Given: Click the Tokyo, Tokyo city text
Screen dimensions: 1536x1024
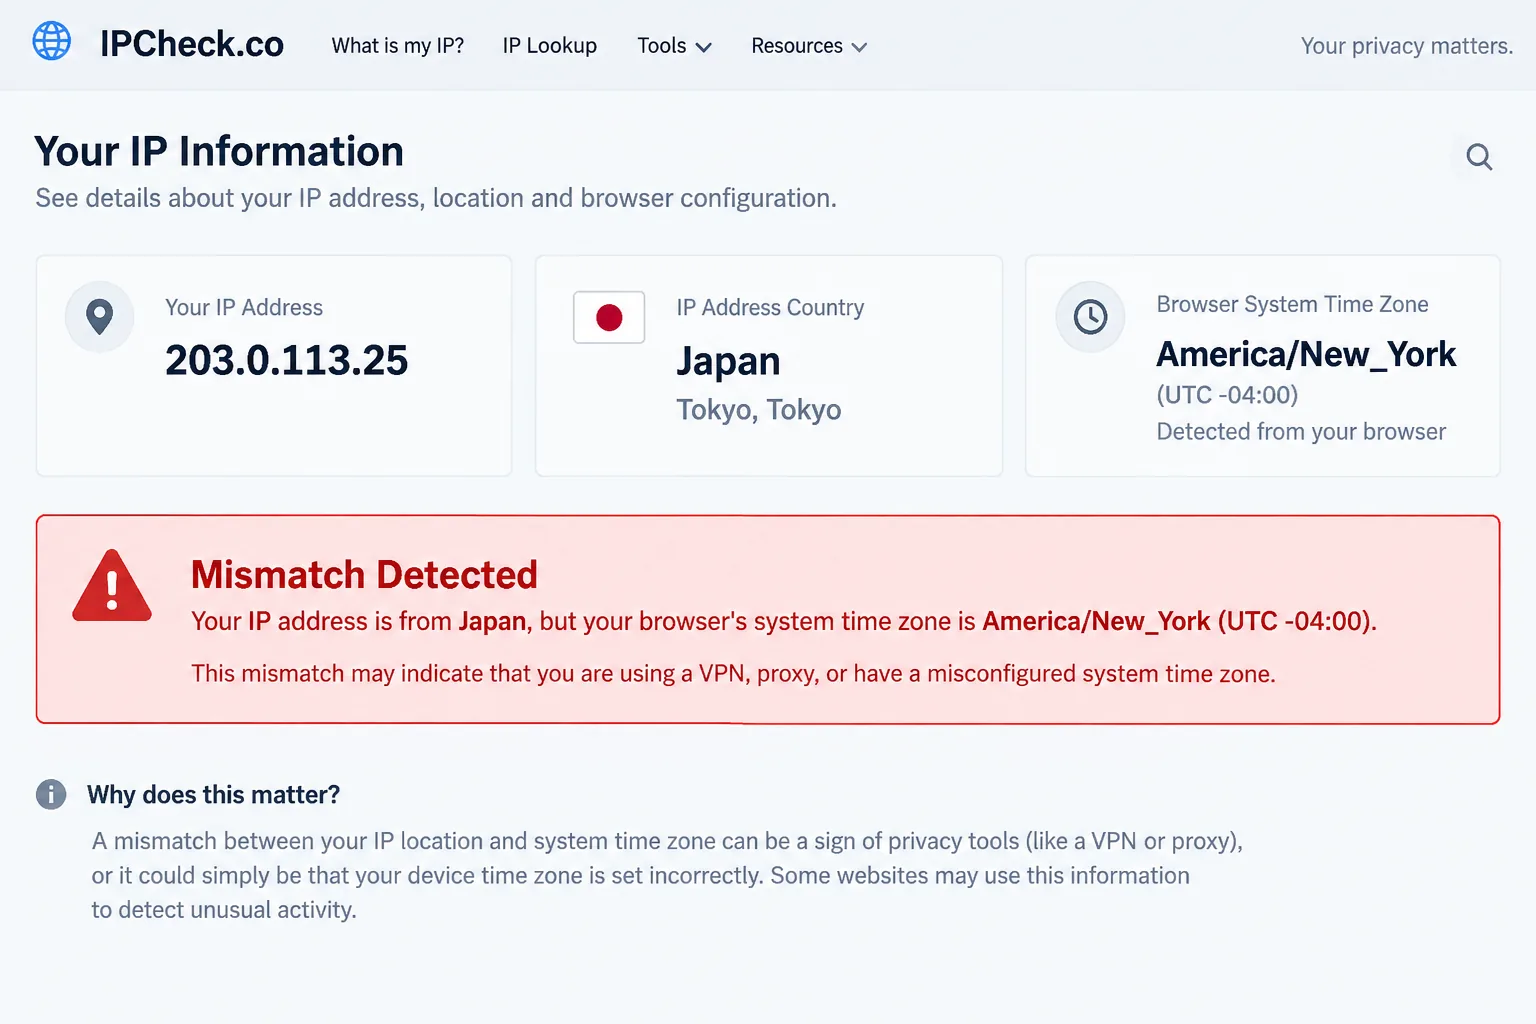Looking at the screenshot, I should (x=759, y=410).
